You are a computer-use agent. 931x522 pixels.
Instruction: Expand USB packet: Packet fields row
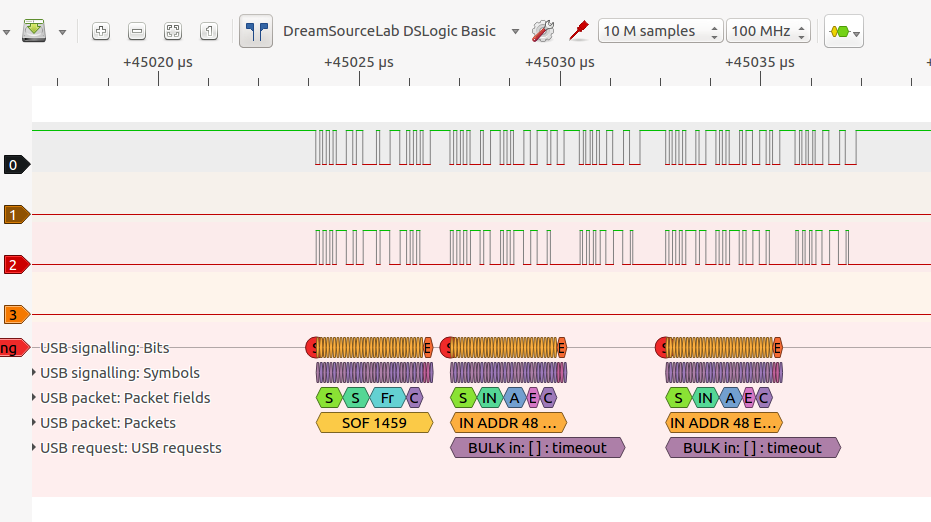click(34, 397)
